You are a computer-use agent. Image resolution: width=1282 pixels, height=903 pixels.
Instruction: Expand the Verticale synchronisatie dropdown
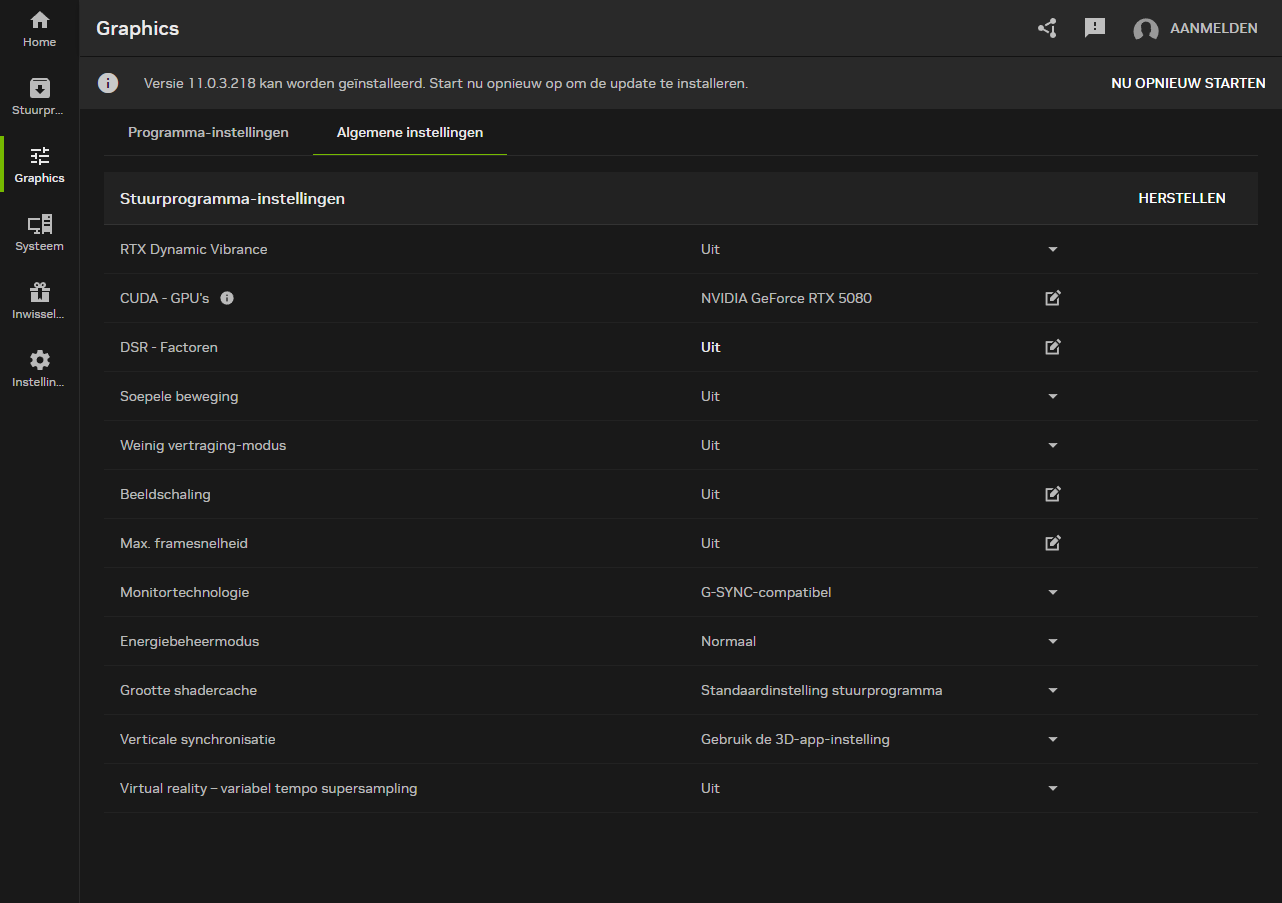[x=1052, y=739]
